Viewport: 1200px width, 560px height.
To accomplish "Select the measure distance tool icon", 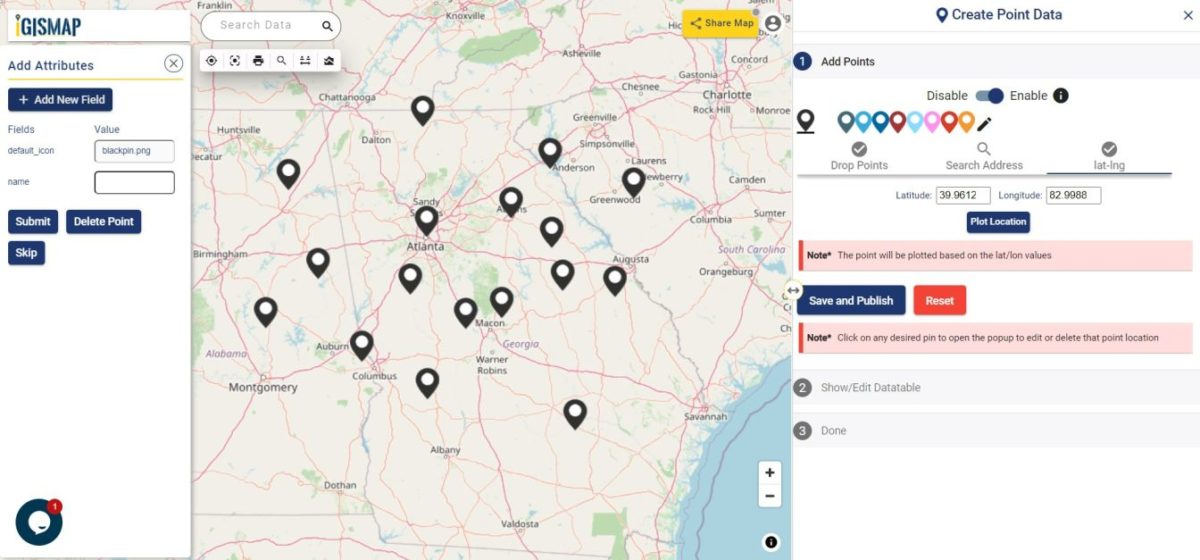I will (x=305, y=61).
